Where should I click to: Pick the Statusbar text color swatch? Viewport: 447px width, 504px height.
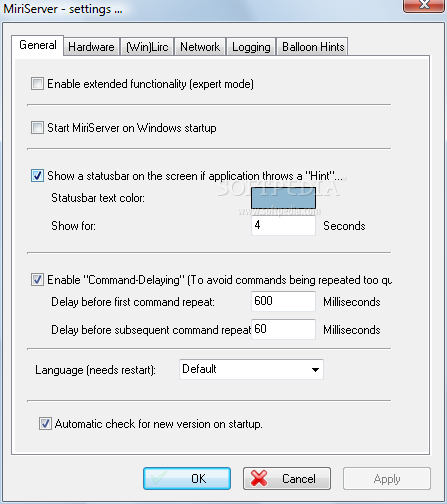tap(283, 198)
